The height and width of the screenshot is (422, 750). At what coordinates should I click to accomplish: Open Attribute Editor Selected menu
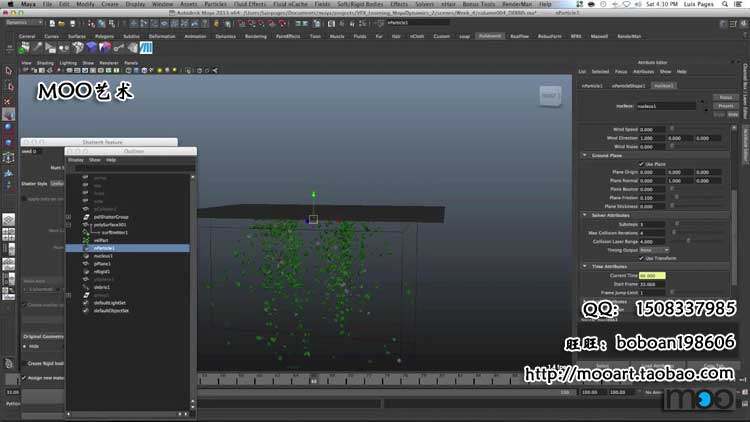pyautogui.click(x=600, y=72)
